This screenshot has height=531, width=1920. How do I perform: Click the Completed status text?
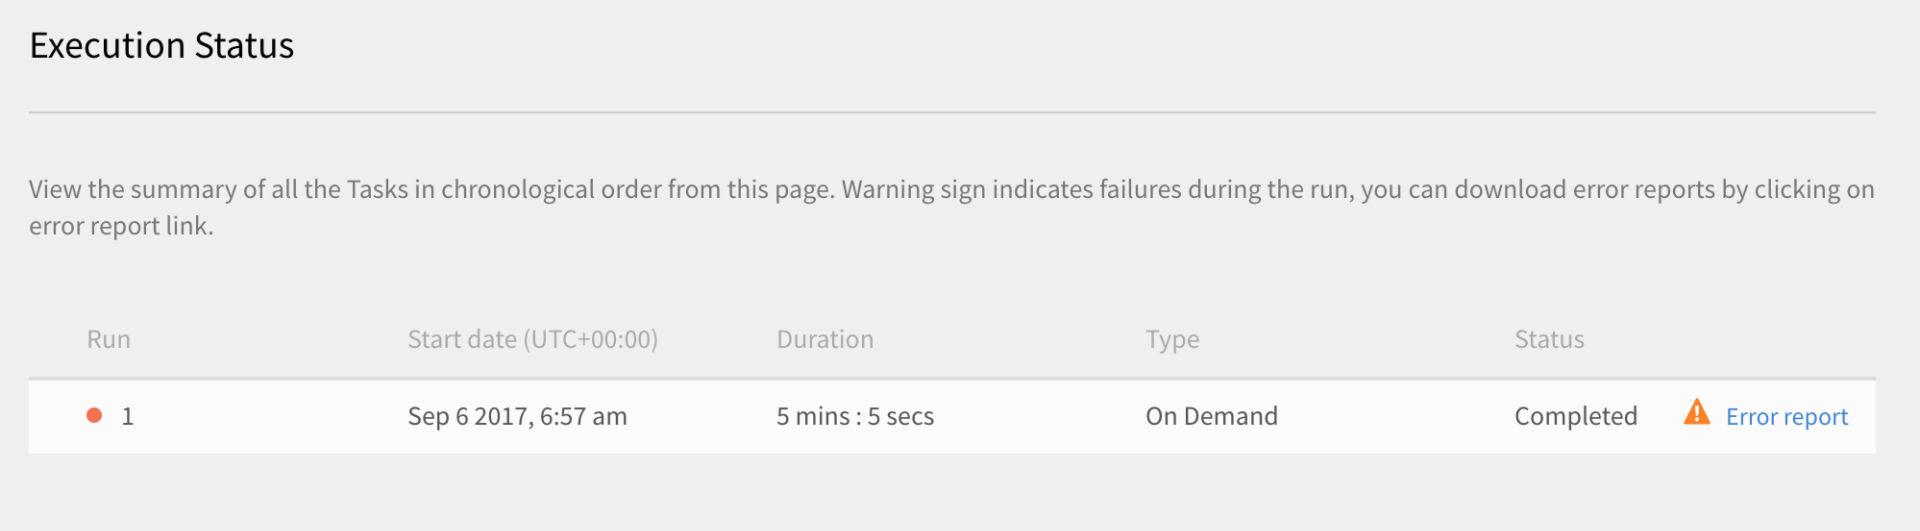coord(1575,416)
